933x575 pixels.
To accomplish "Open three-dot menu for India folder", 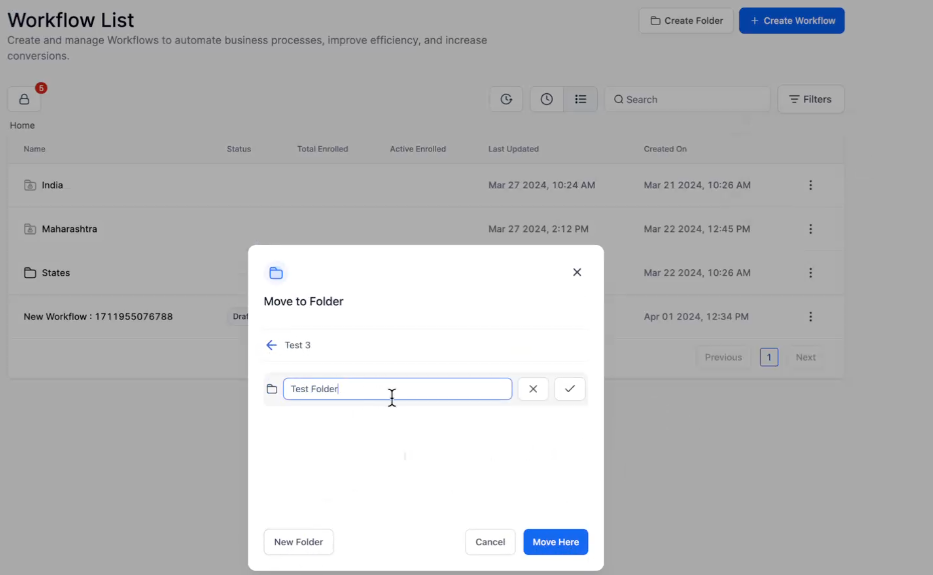I will click(810, 185).
